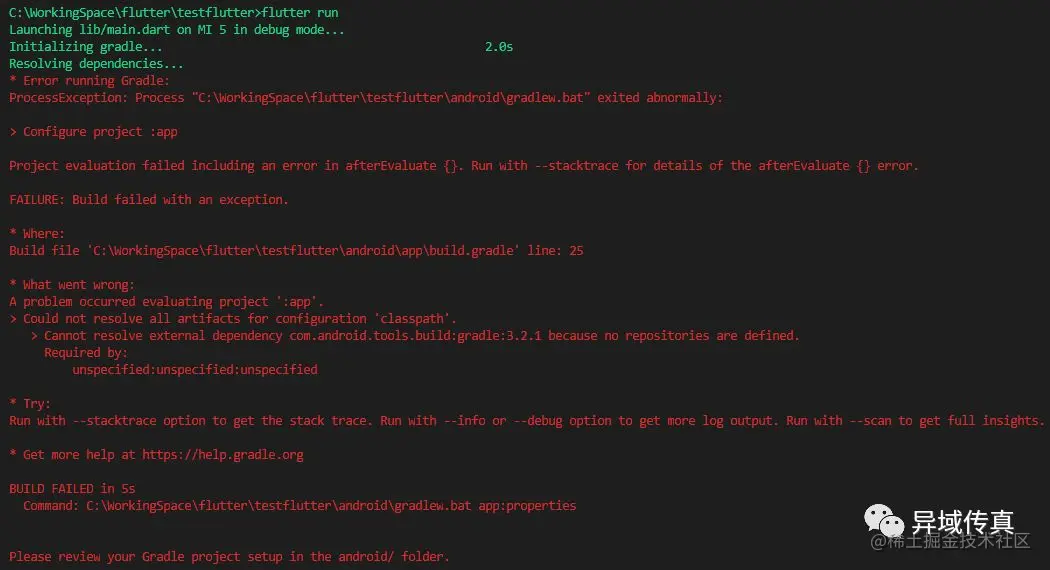Viewport: 1050px width, 570px height.
Task: Click the build.gradle file path line
Action: coord(296,251)
